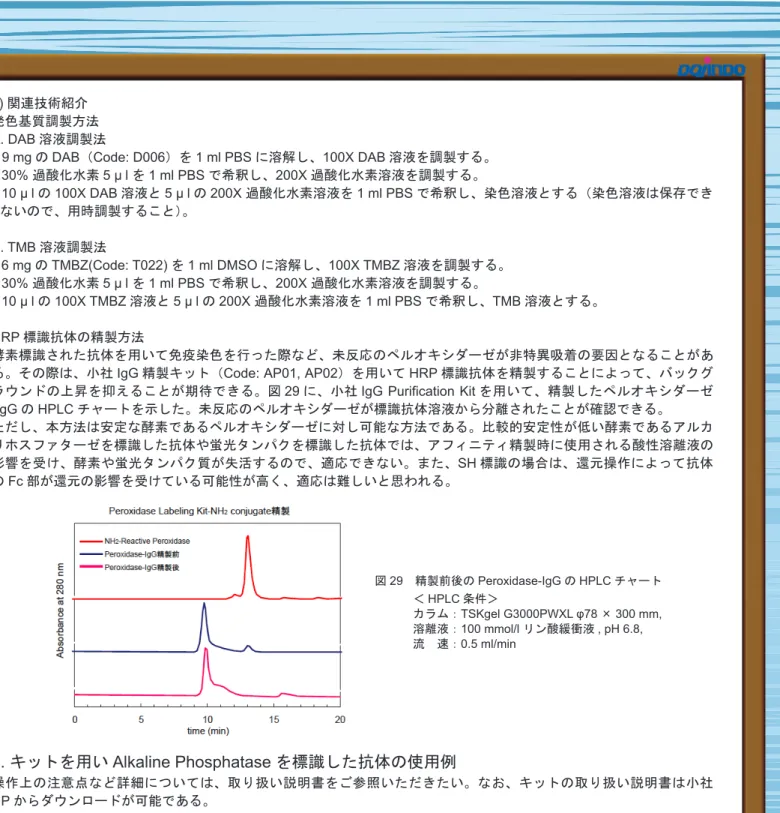Click the TSKgel G3000PWXL column description line
780x813 pixels.
pyautogui.click(x=537, y=614)
